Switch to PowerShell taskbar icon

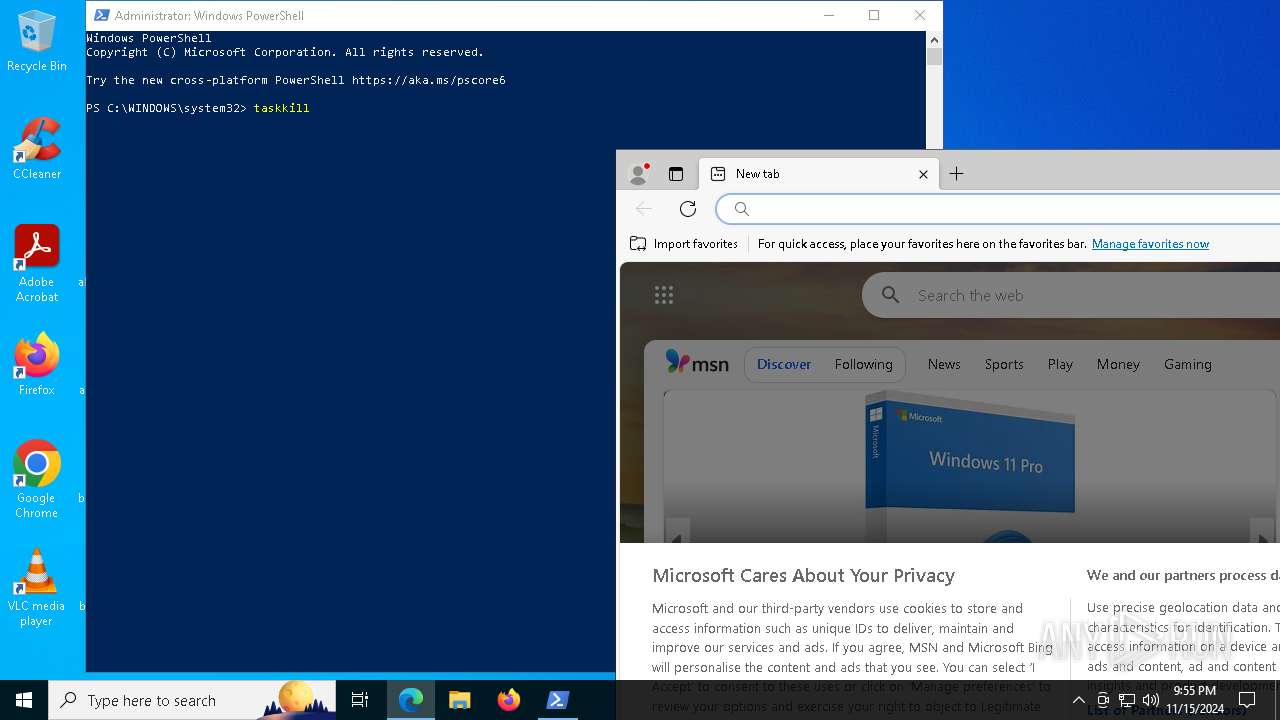(558, 700)
